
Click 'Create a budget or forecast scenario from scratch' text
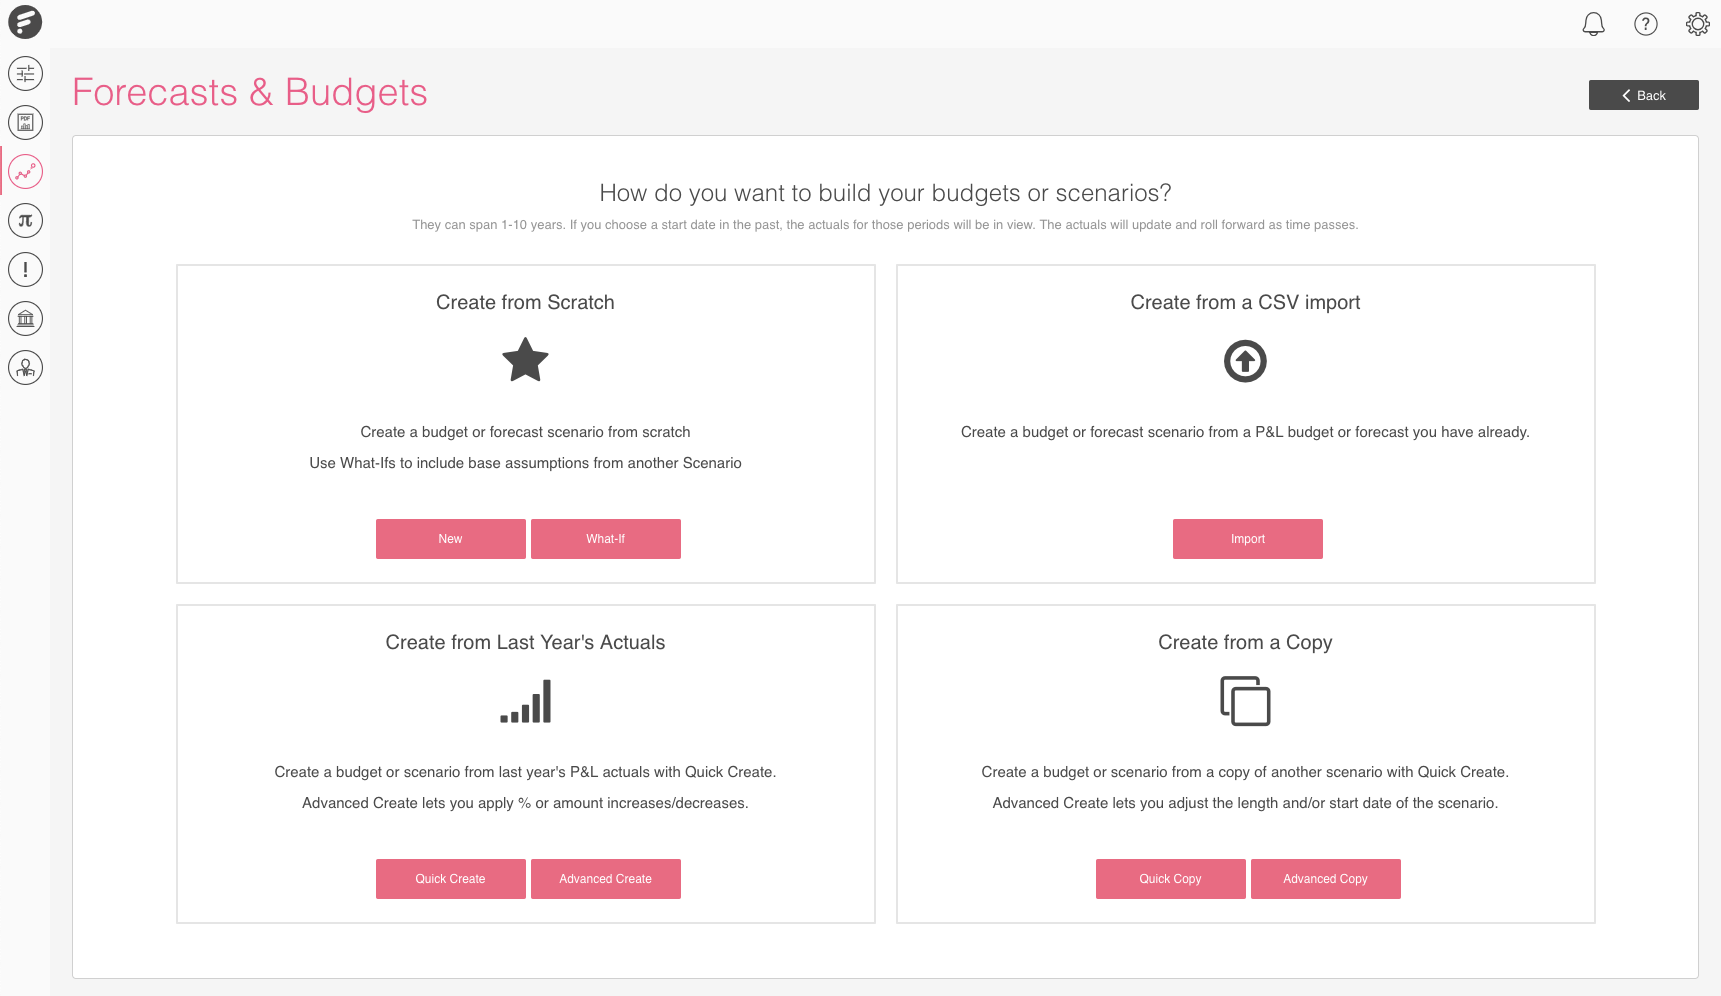(525, 432)
